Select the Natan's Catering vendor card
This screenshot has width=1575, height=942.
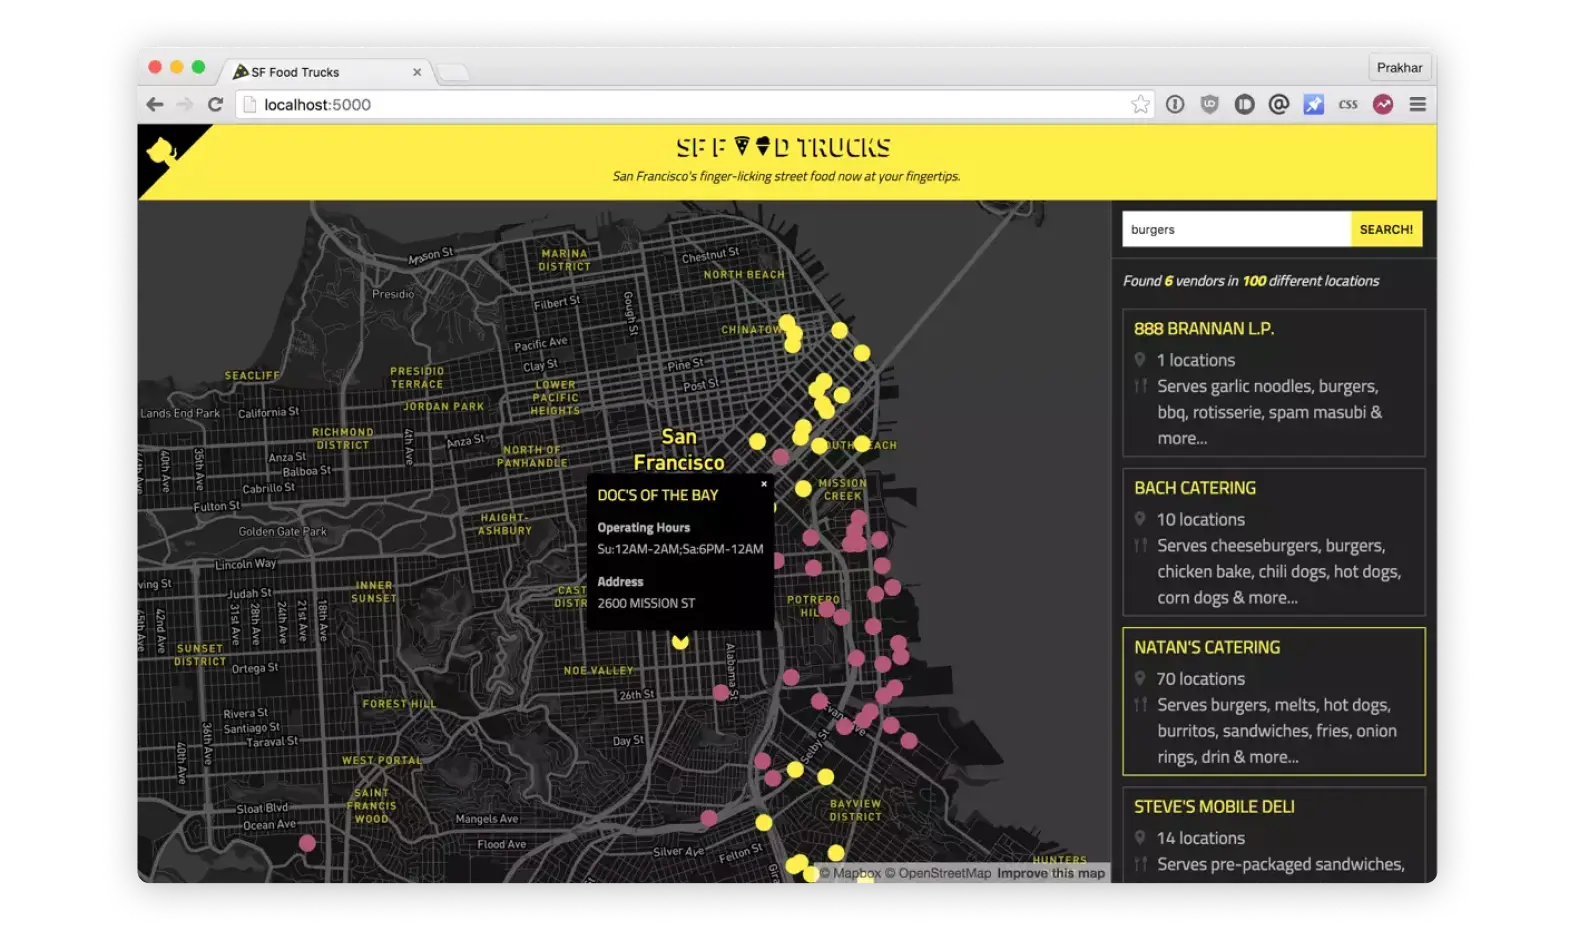[1273, 701]
